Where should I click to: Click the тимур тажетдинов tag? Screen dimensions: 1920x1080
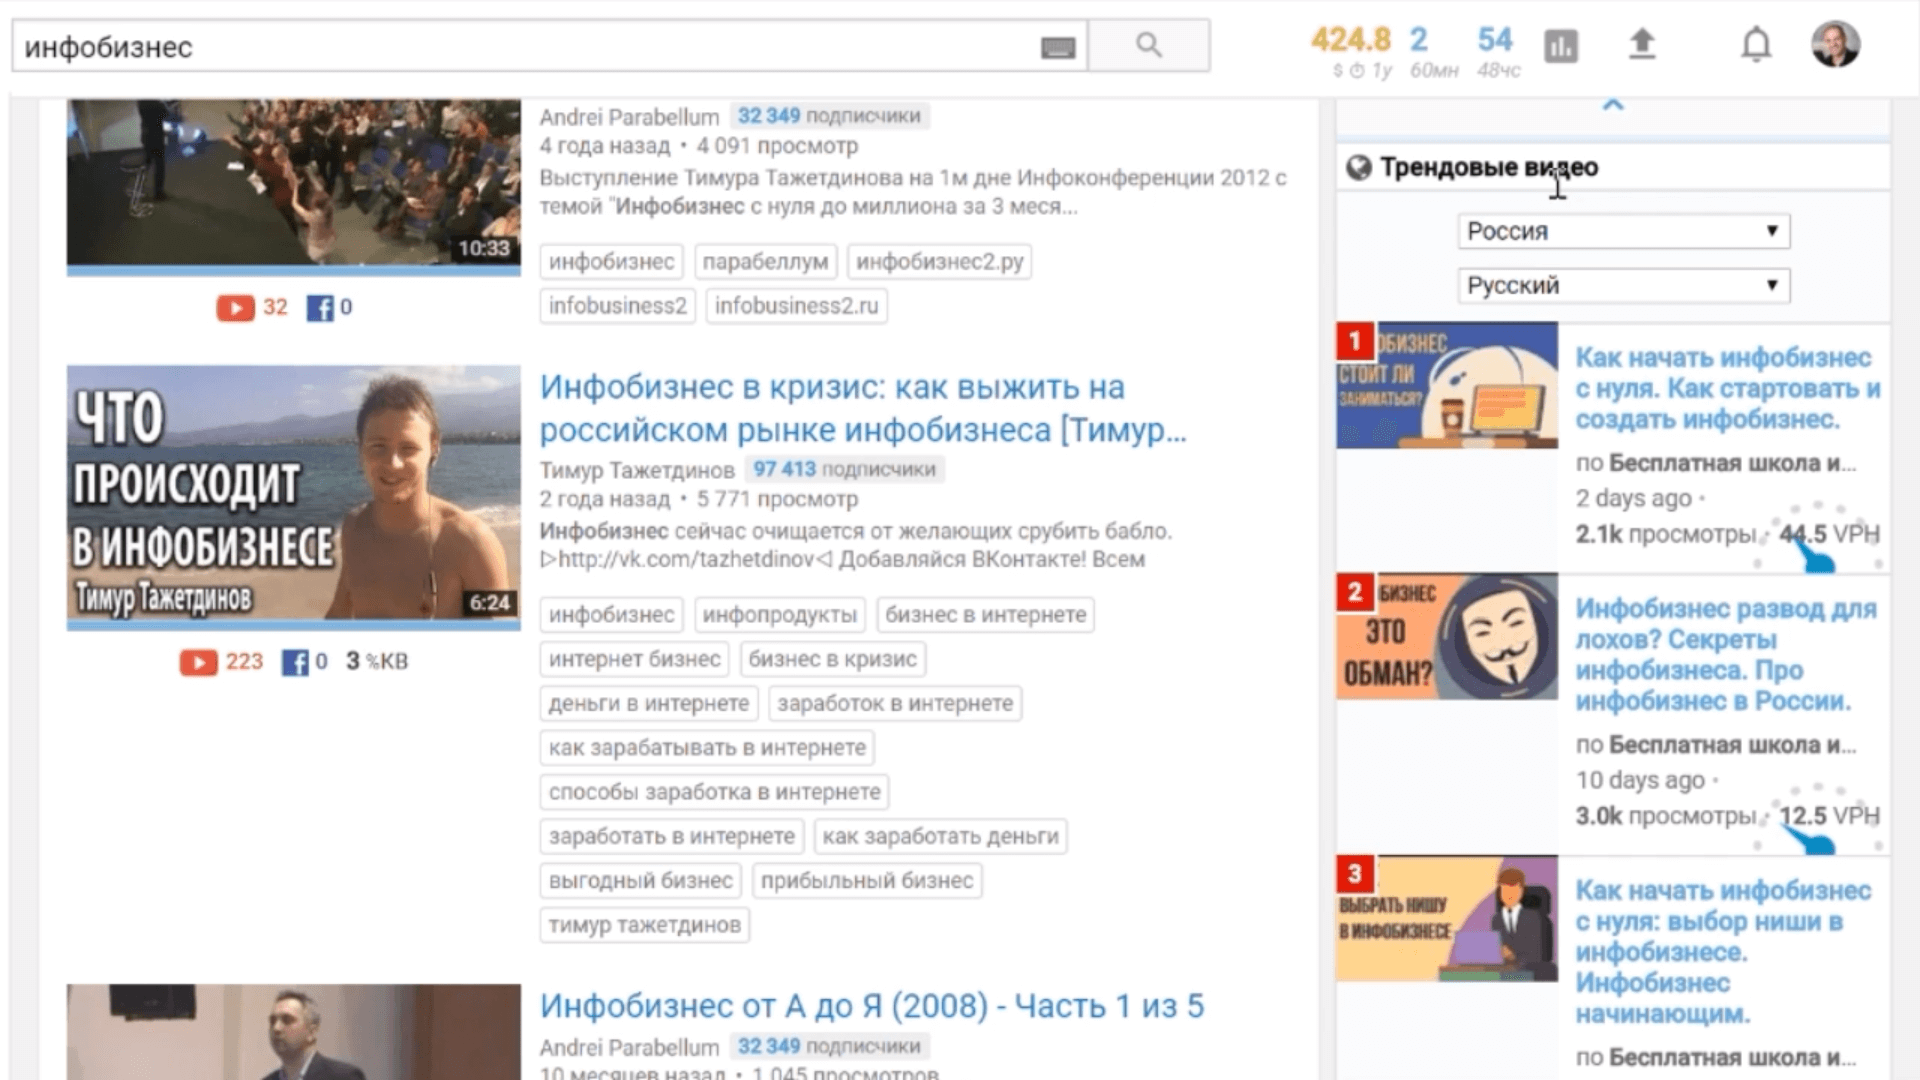tap(644, 925)
